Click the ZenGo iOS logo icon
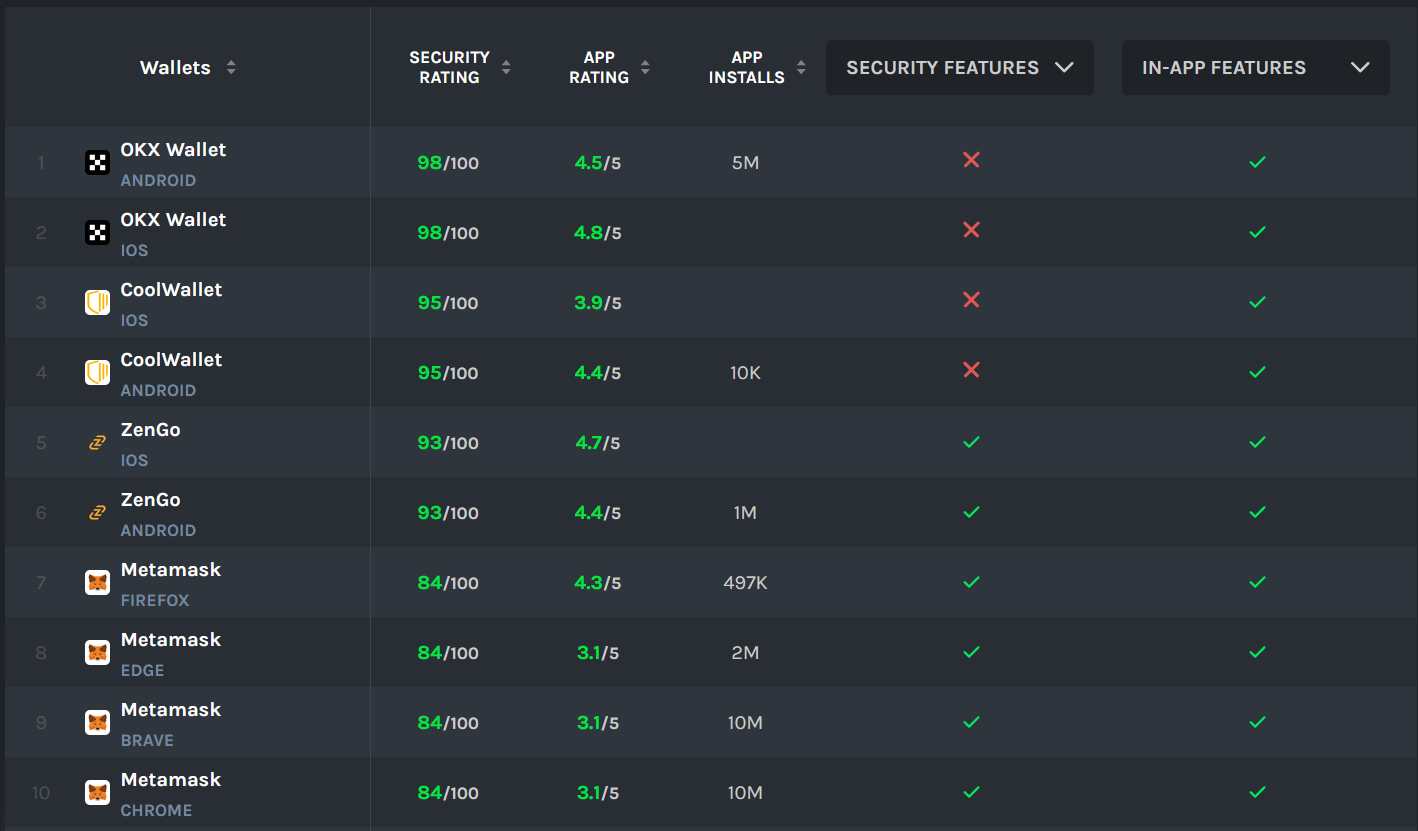This screenshot has height=831, width=1418. point(97,443)
